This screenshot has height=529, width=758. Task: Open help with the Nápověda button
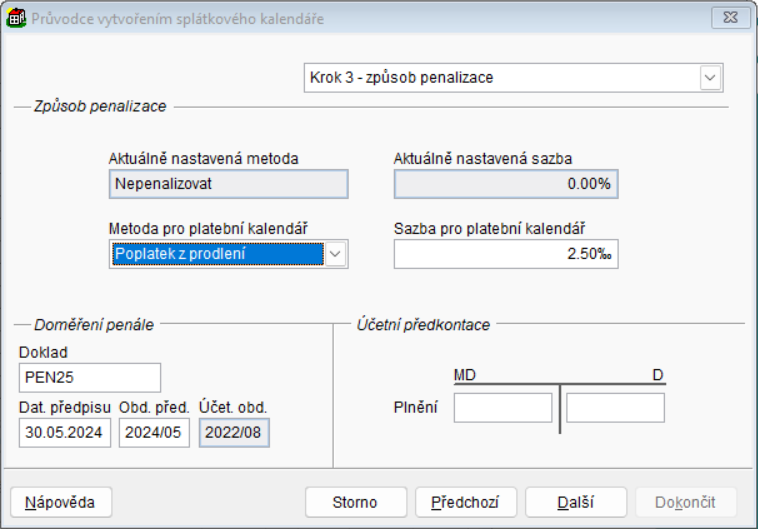click(61, 501)
